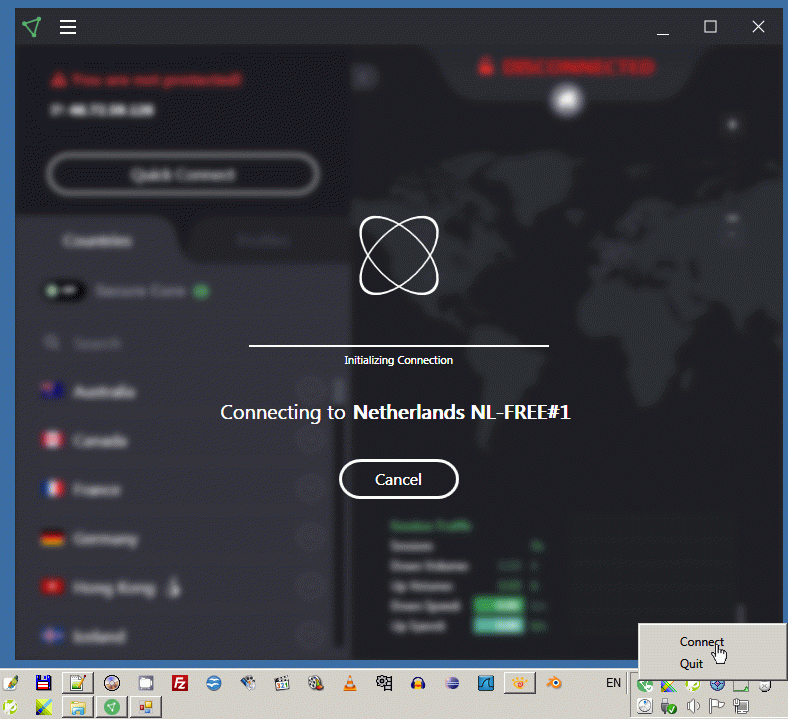Open the notepad with pencil taskbar icon

(x=78, y=683)
